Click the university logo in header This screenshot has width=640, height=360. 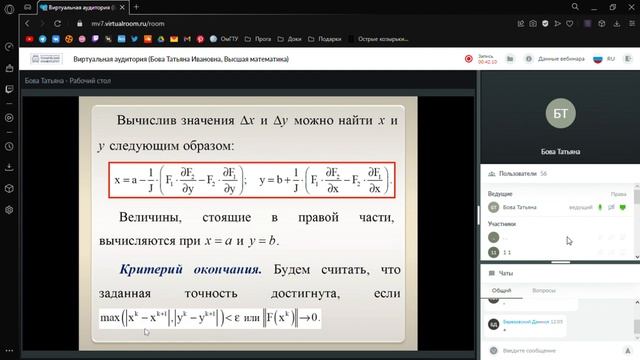tap(46, 59)
